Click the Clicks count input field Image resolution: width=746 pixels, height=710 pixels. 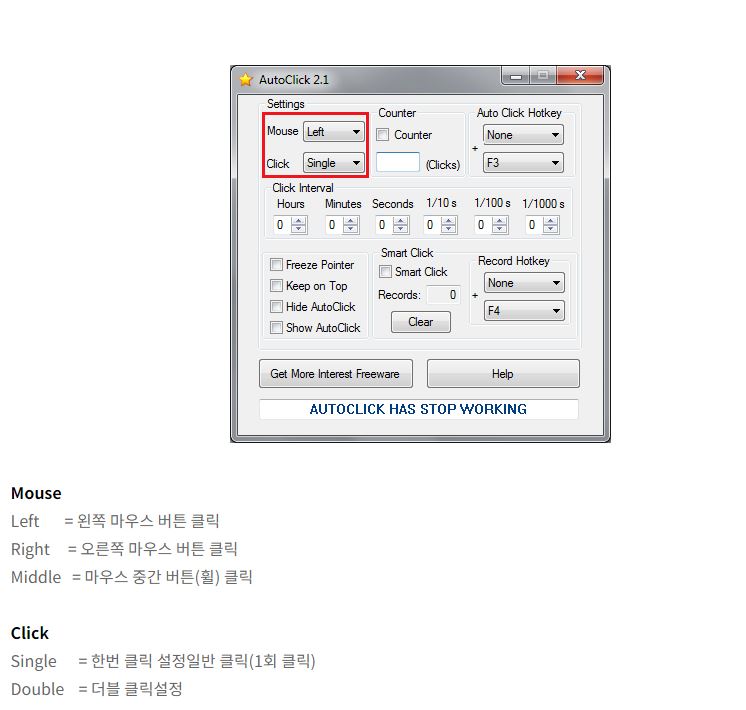pyautogui.click(x=398, y=162)
